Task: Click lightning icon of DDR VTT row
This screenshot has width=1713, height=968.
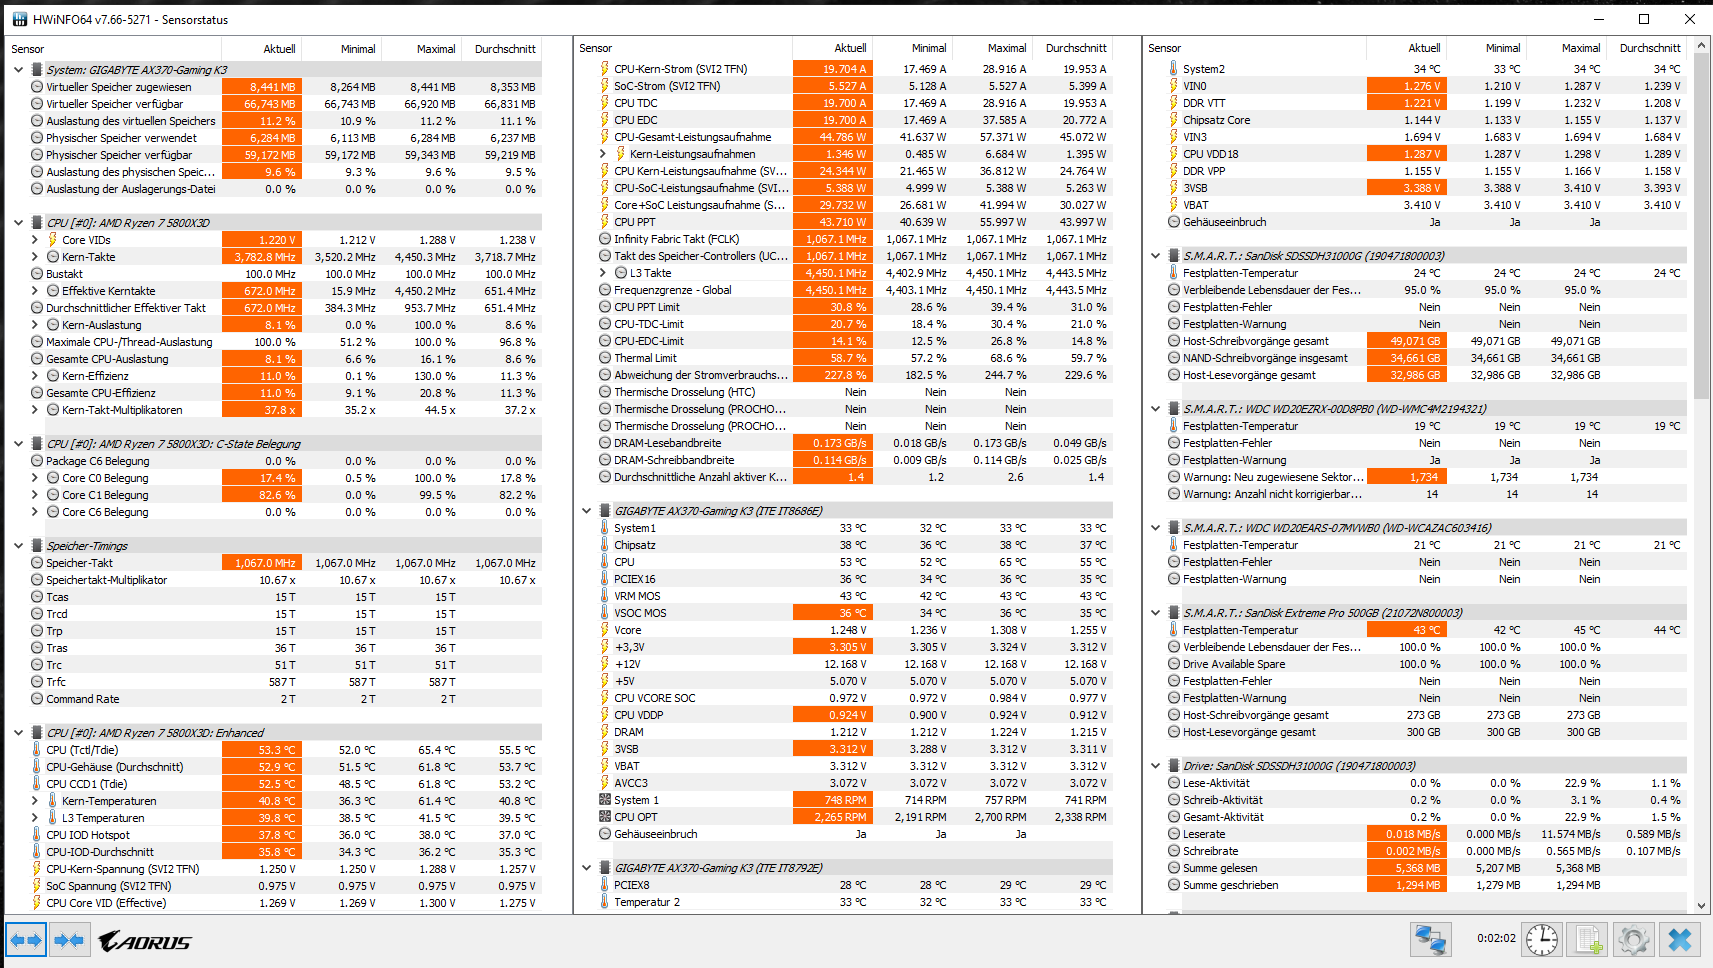Action: click(1174, 103)
